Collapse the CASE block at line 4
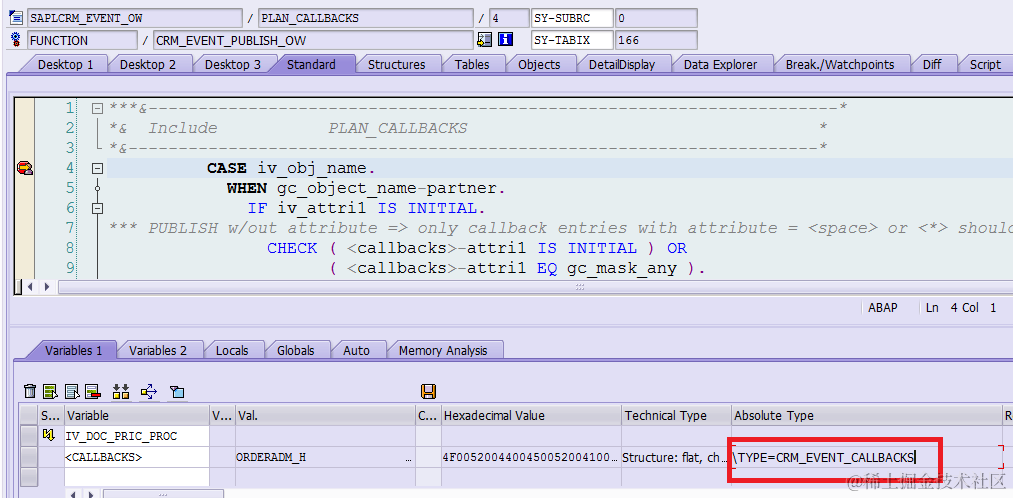1013x498 pixels. [x=97, y=169]
